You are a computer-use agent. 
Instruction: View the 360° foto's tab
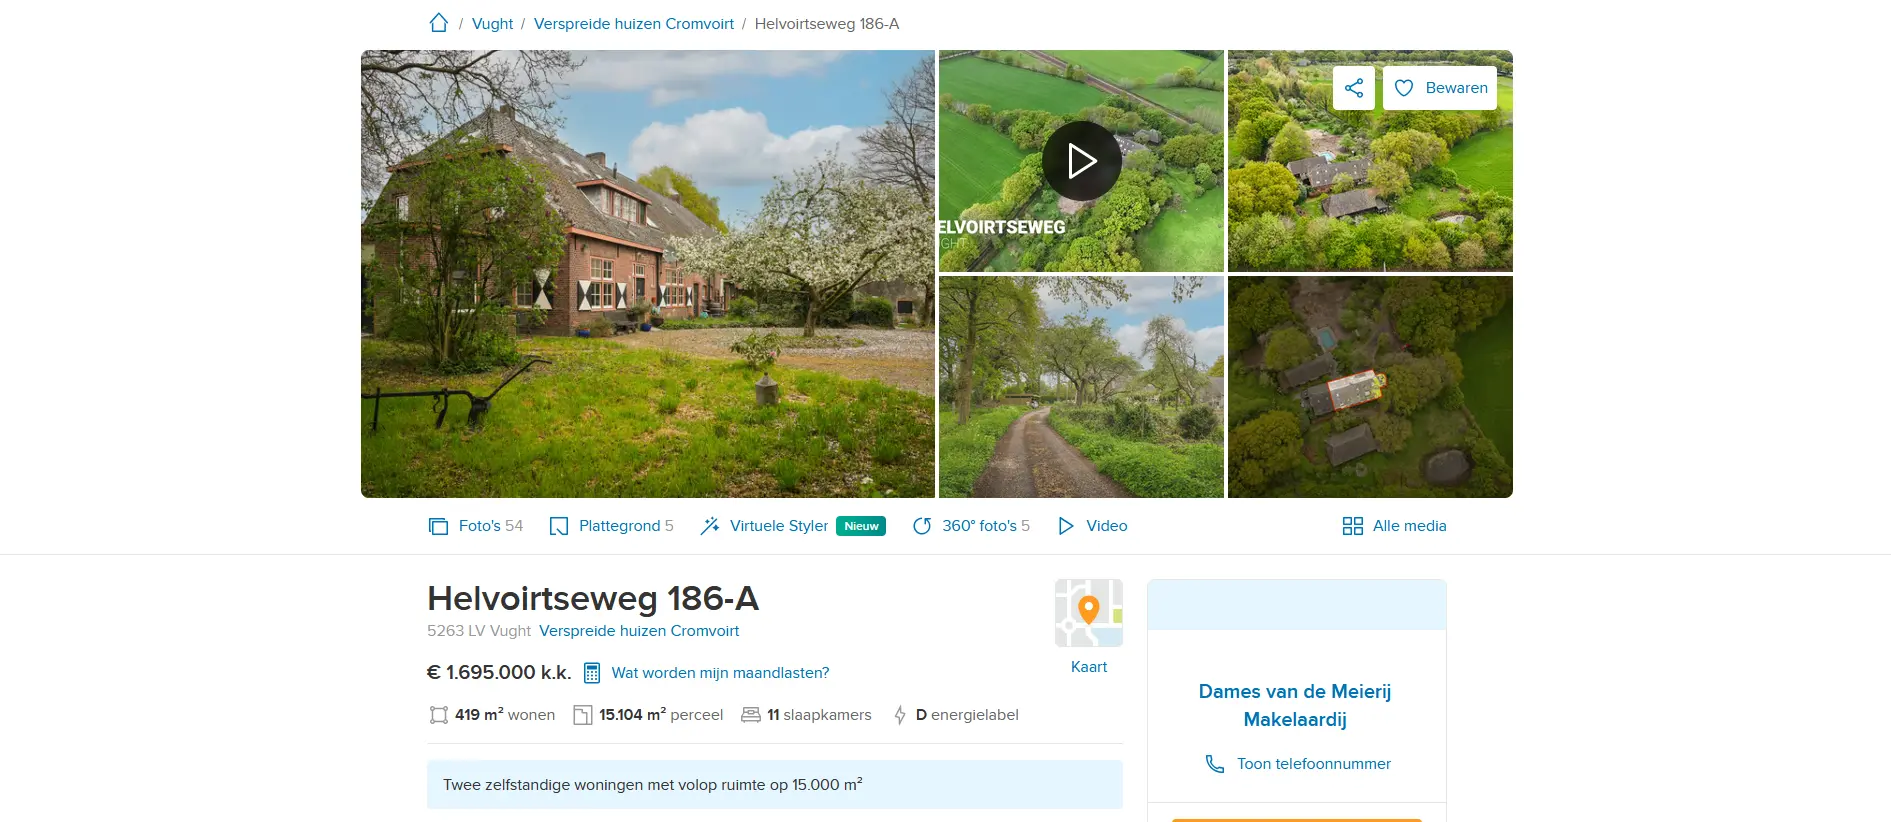click(x=971, y=526)
